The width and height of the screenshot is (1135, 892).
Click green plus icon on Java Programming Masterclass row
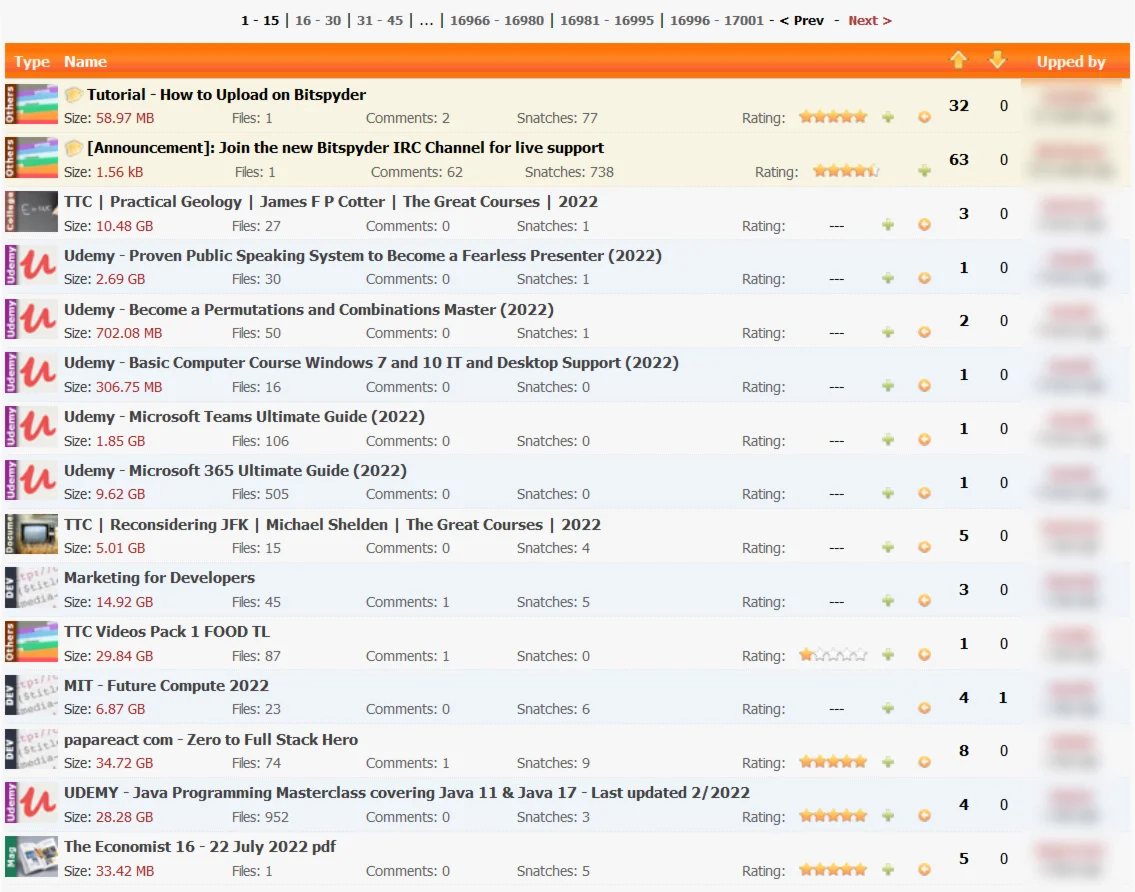888,816
